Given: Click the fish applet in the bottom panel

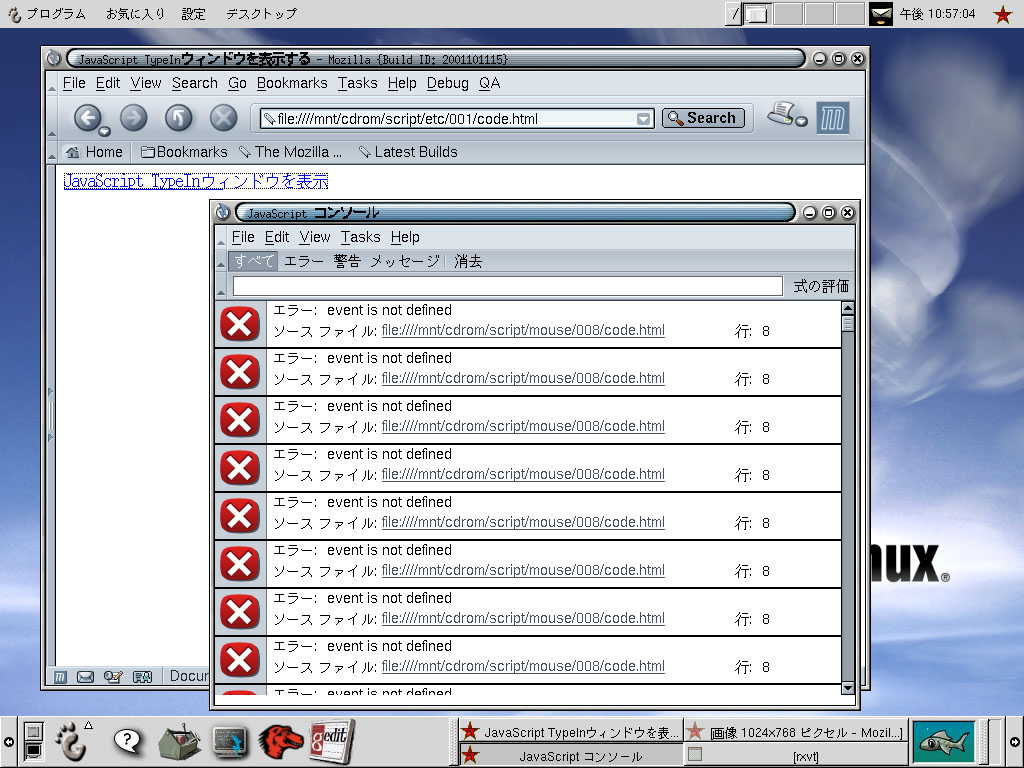Looking at the screenshot, I should point(944,742).
